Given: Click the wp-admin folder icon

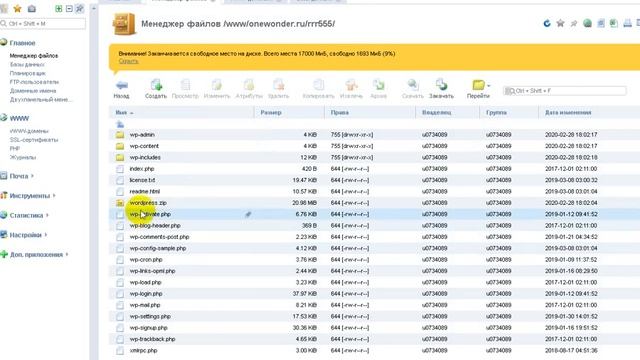Looking at the screenshot, I should [x=120, y=135].
